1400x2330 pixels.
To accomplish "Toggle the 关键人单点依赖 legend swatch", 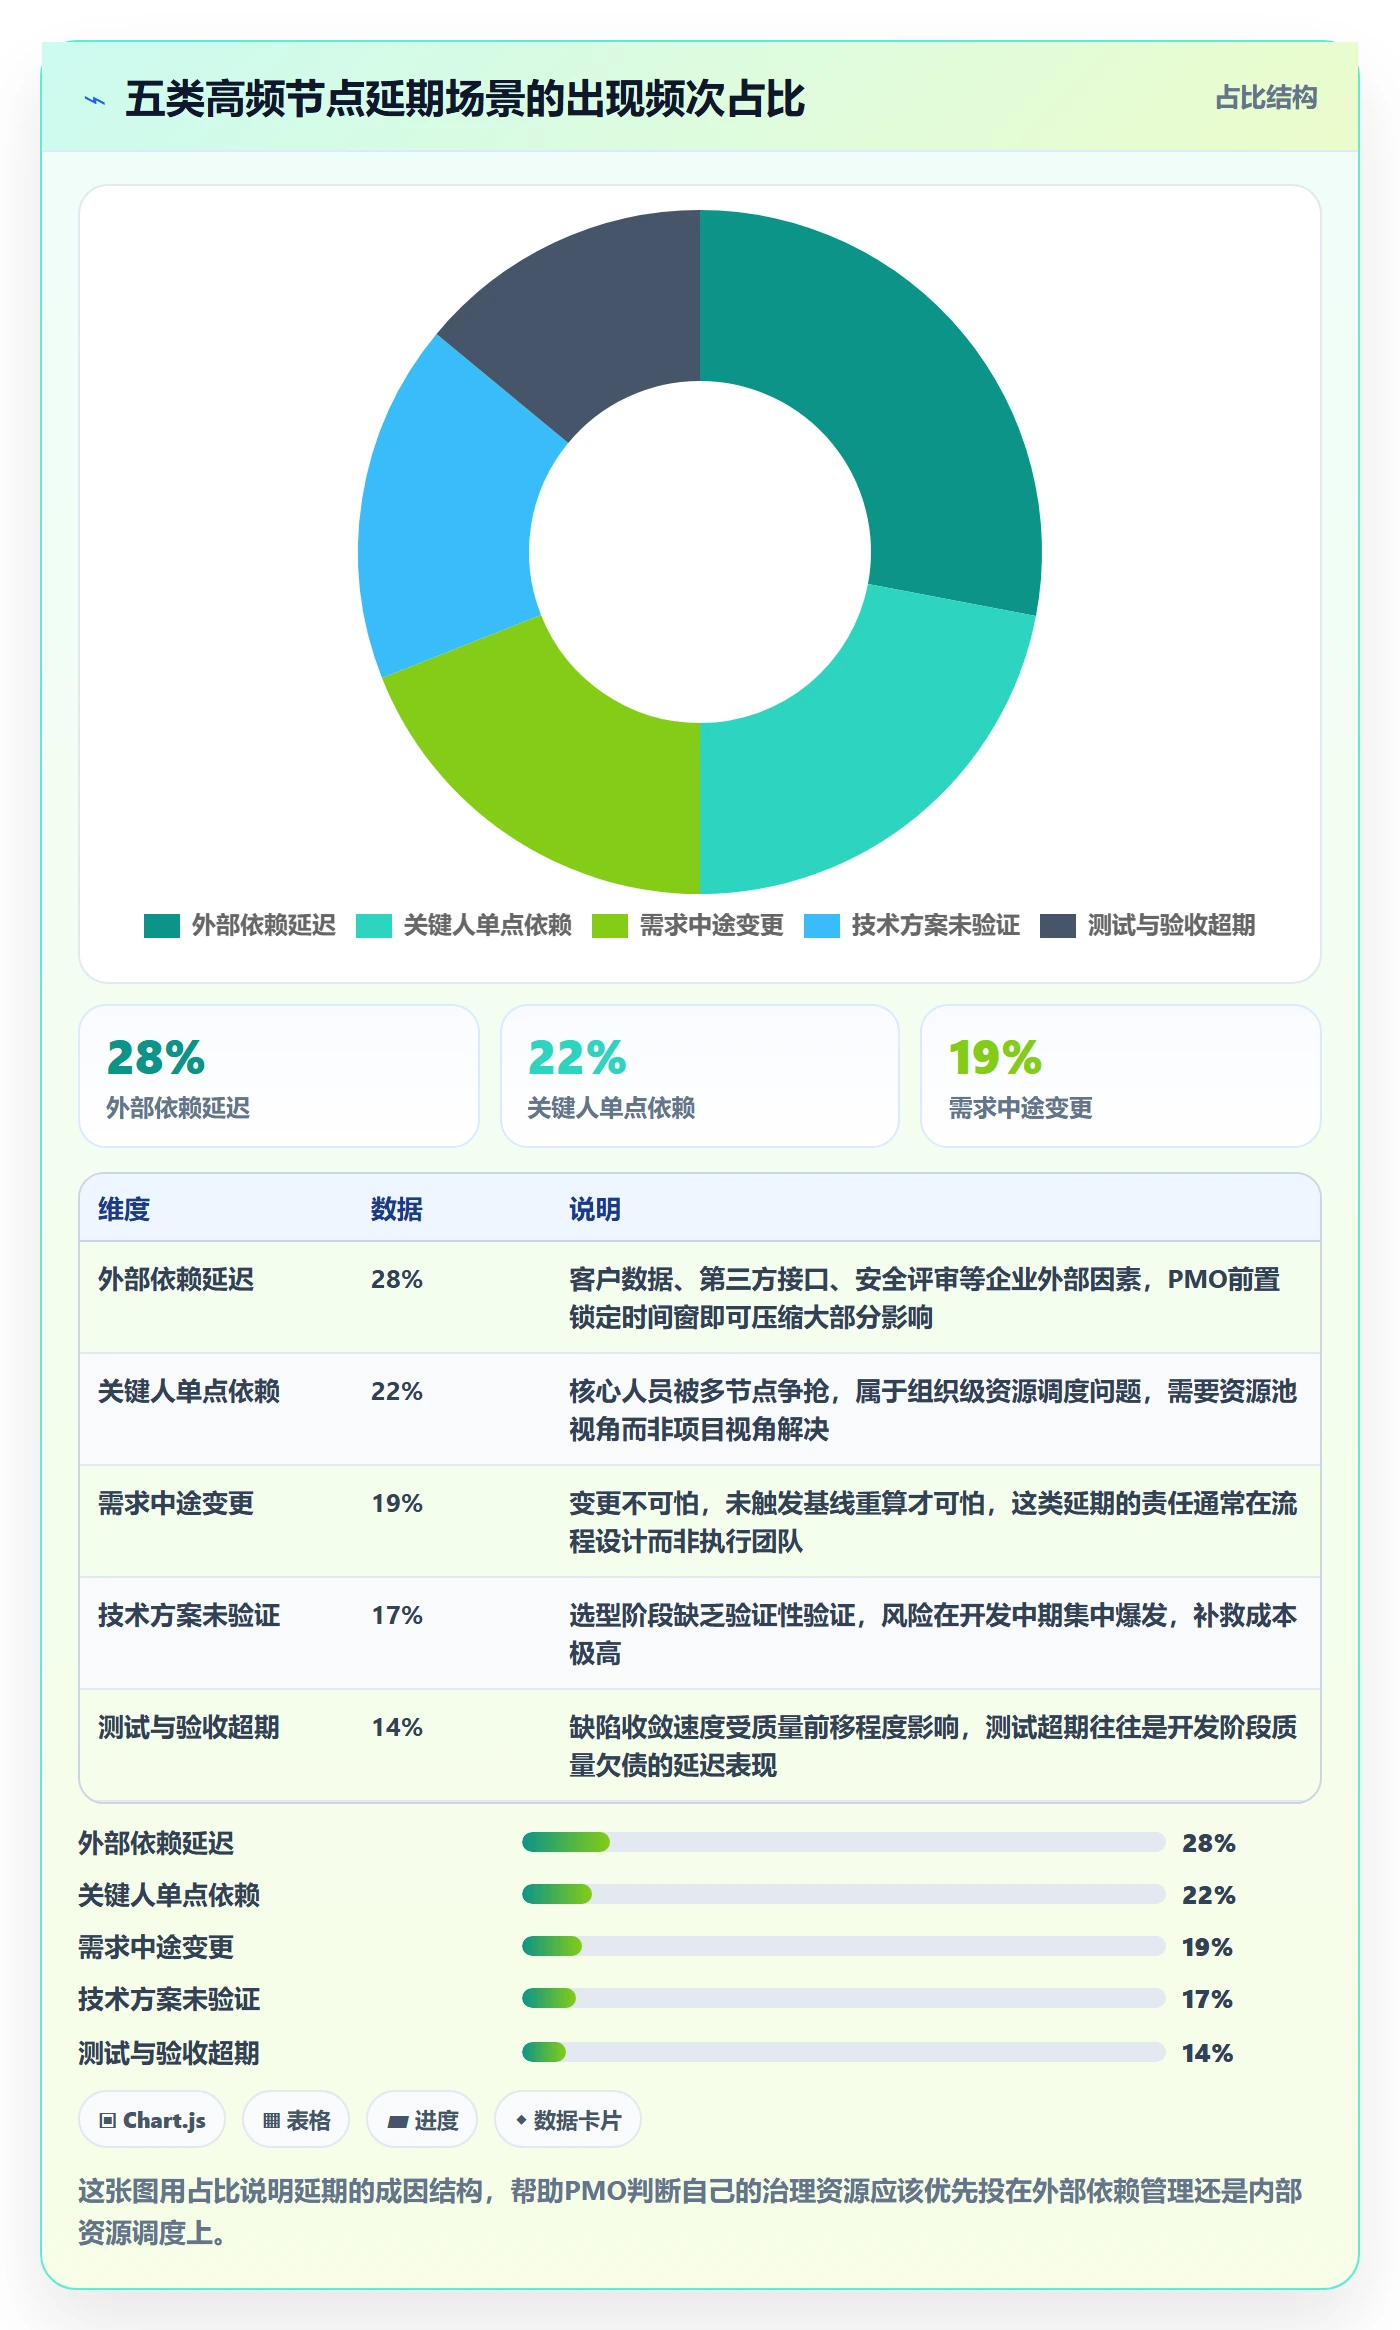I will tap(374, 925).
